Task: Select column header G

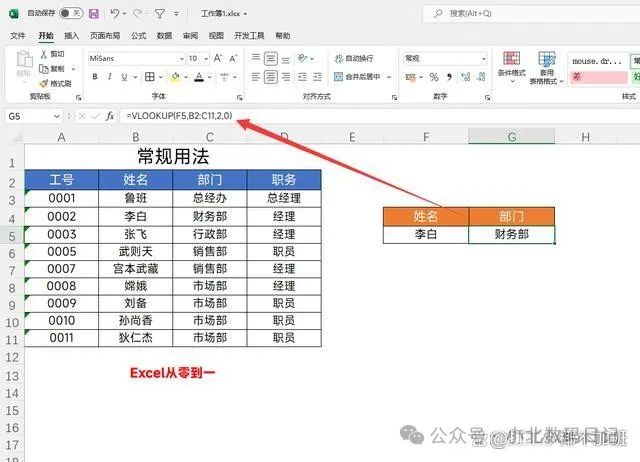Action: [511, 137]
